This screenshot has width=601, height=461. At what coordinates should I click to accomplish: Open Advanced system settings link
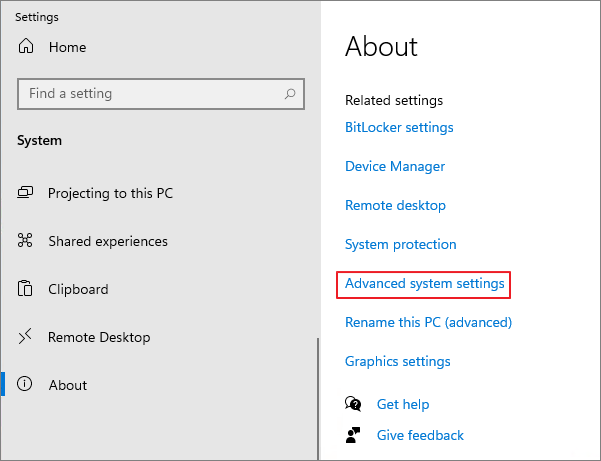tap(424, 284)
